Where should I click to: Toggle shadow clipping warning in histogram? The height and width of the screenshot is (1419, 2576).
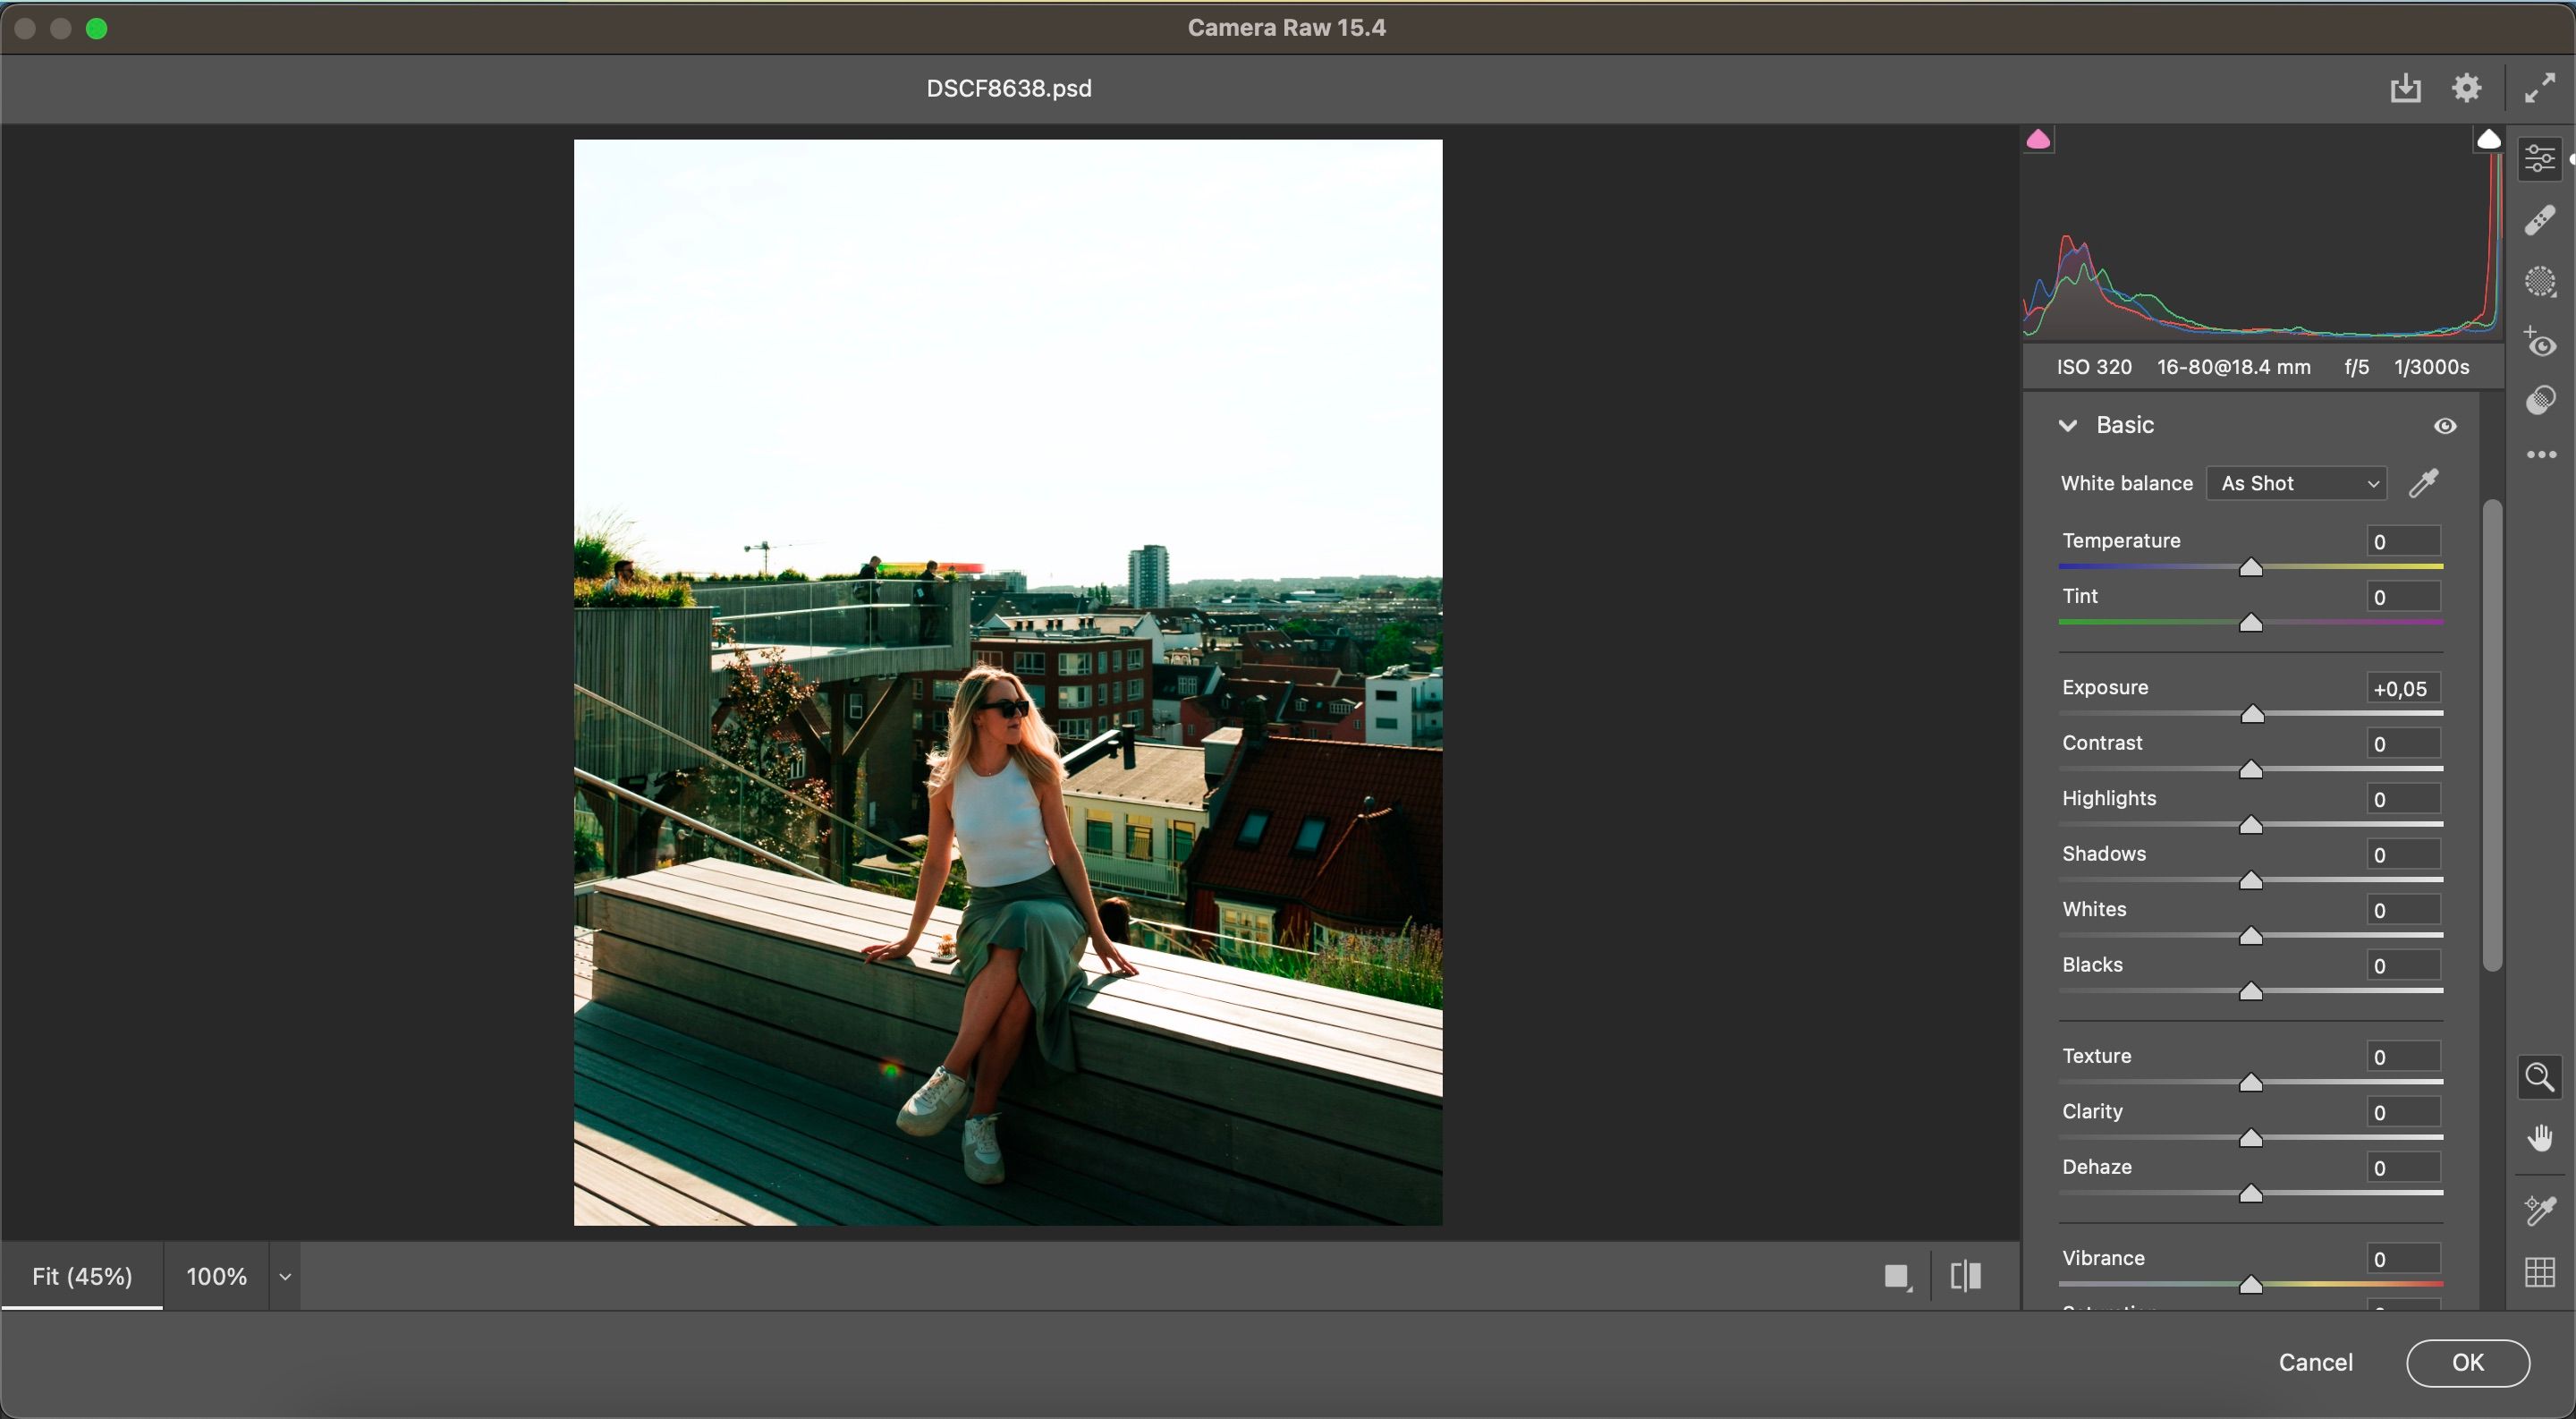click(2038, 140)
